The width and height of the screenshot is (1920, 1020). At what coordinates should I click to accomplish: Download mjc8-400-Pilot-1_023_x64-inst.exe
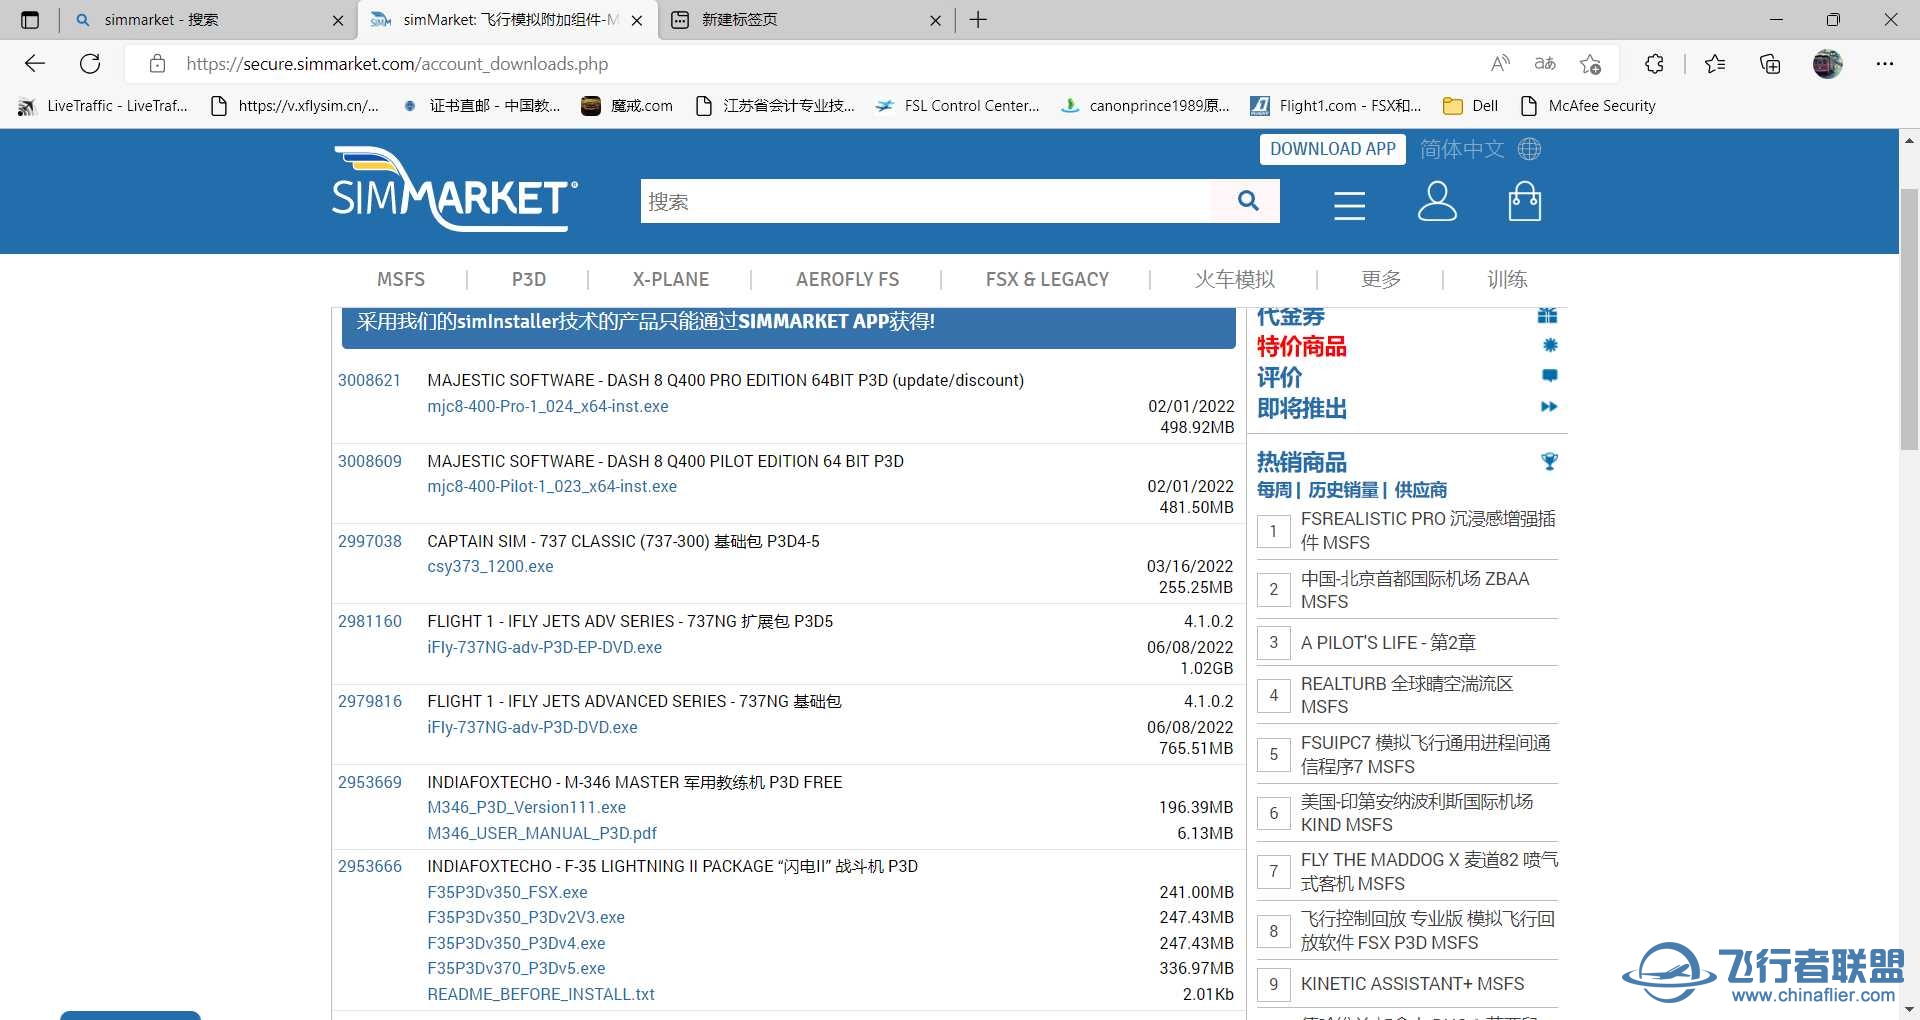(x=552, y=486)
